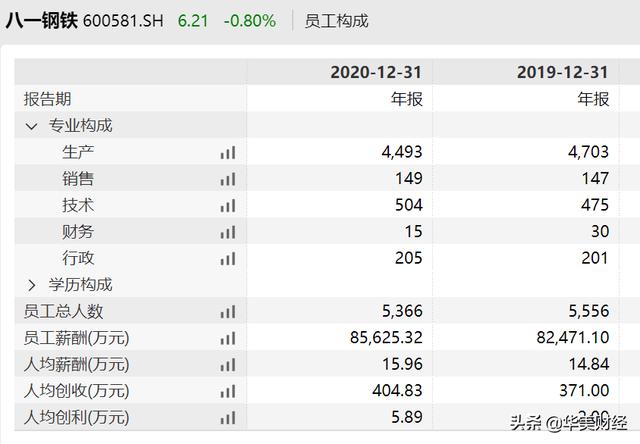Open chart icon for 员工总人数

click(228, 312)
